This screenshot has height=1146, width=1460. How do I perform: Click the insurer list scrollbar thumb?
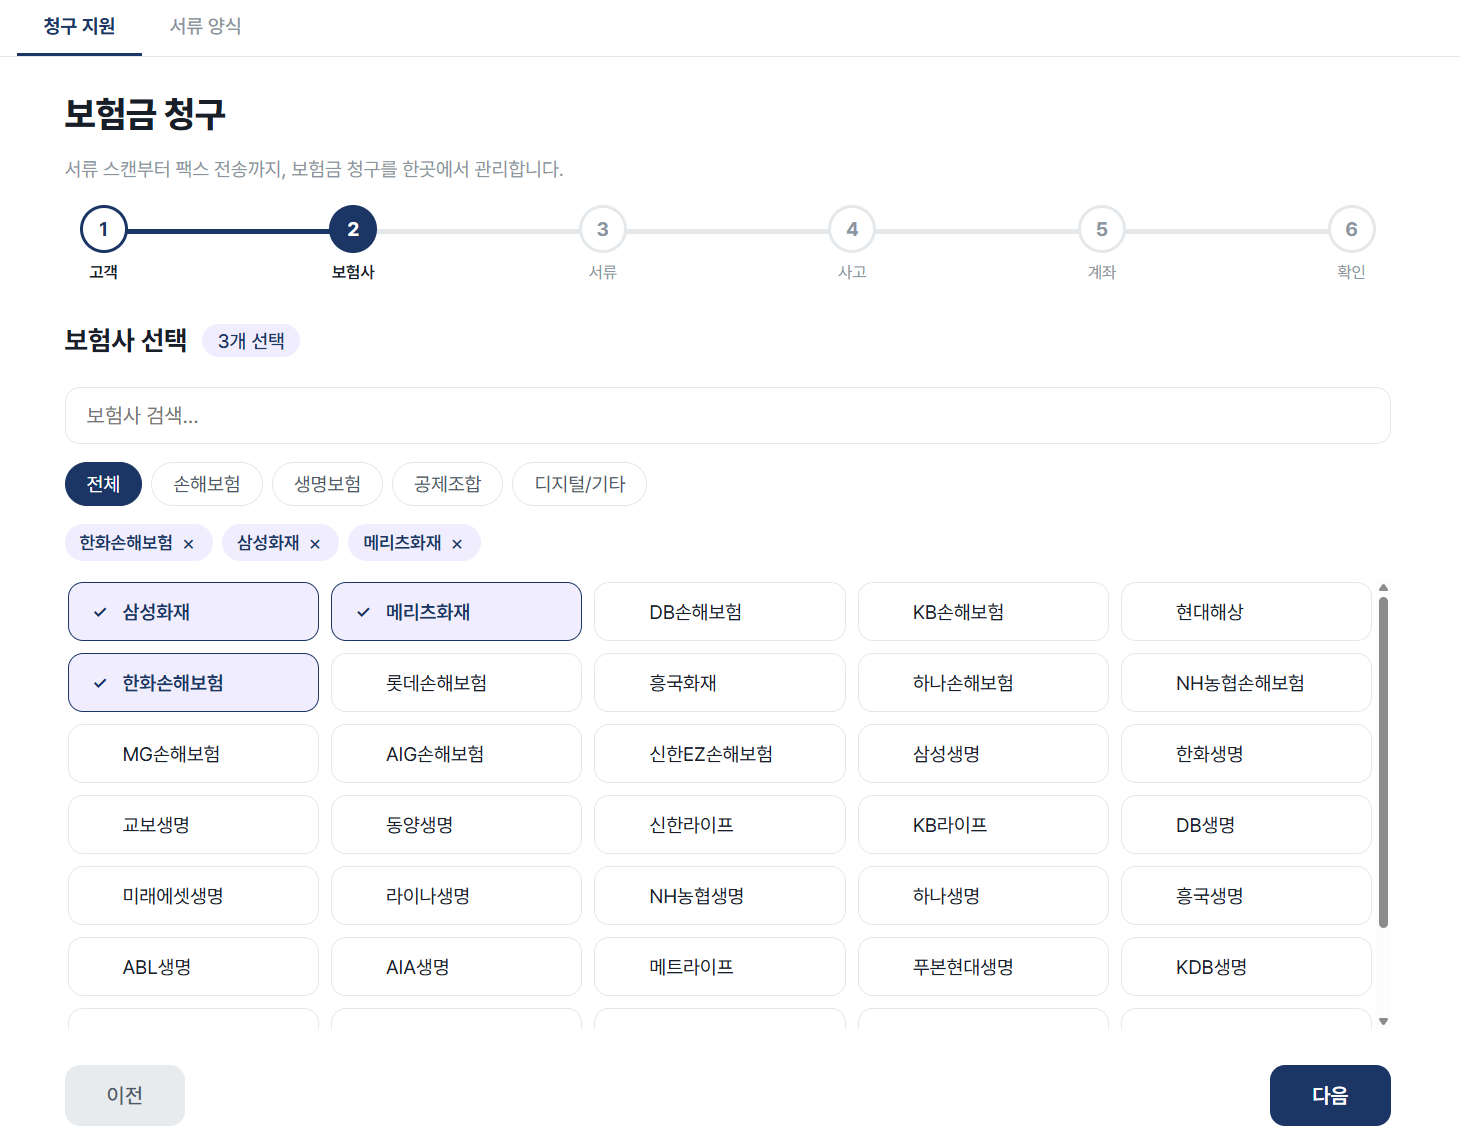[x=1383, y=763]
